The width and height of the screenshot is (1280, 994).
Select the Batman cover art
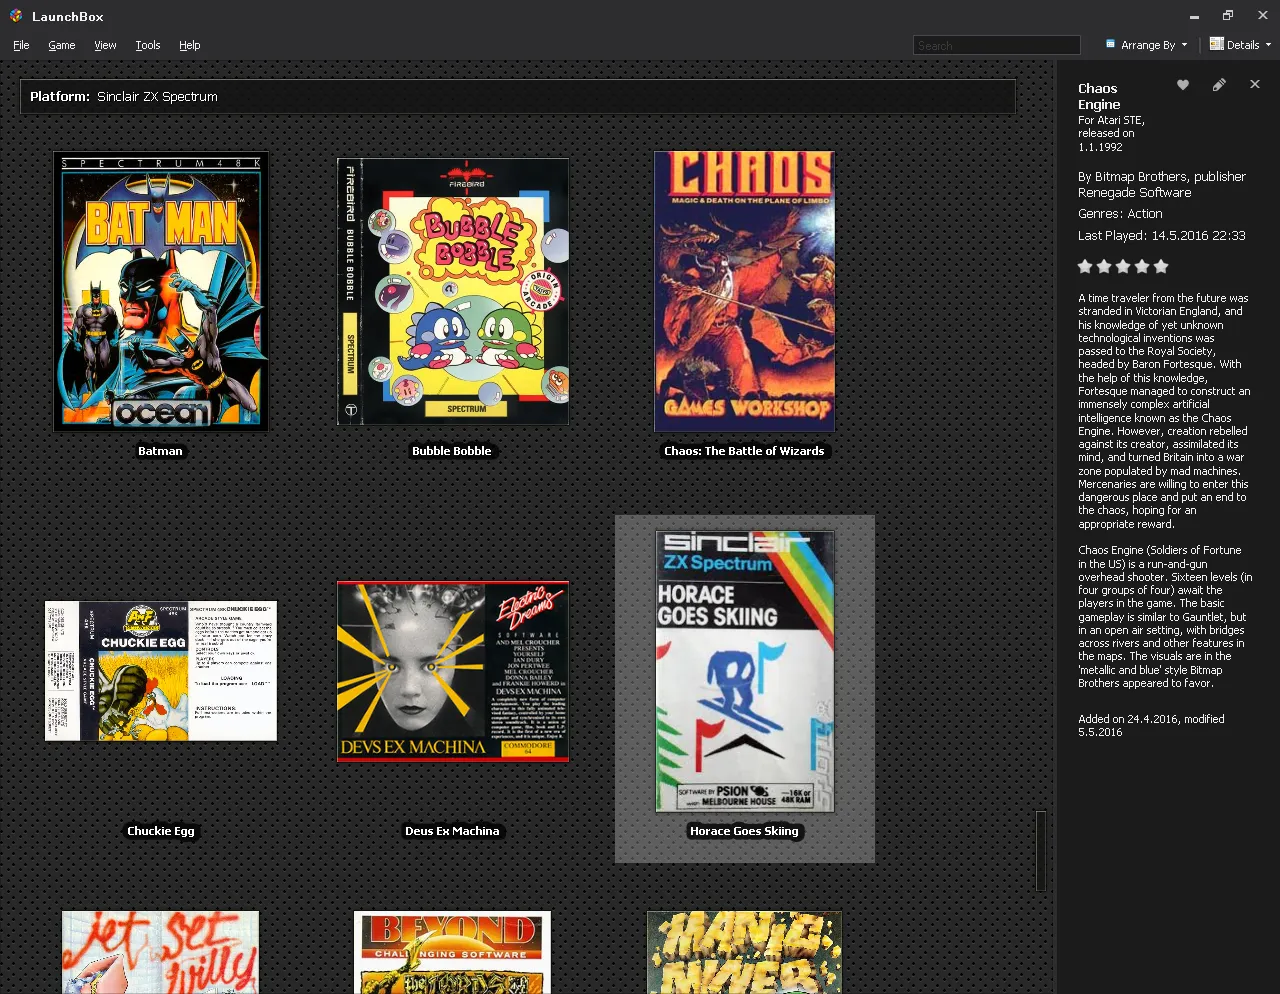pos(161,292)
